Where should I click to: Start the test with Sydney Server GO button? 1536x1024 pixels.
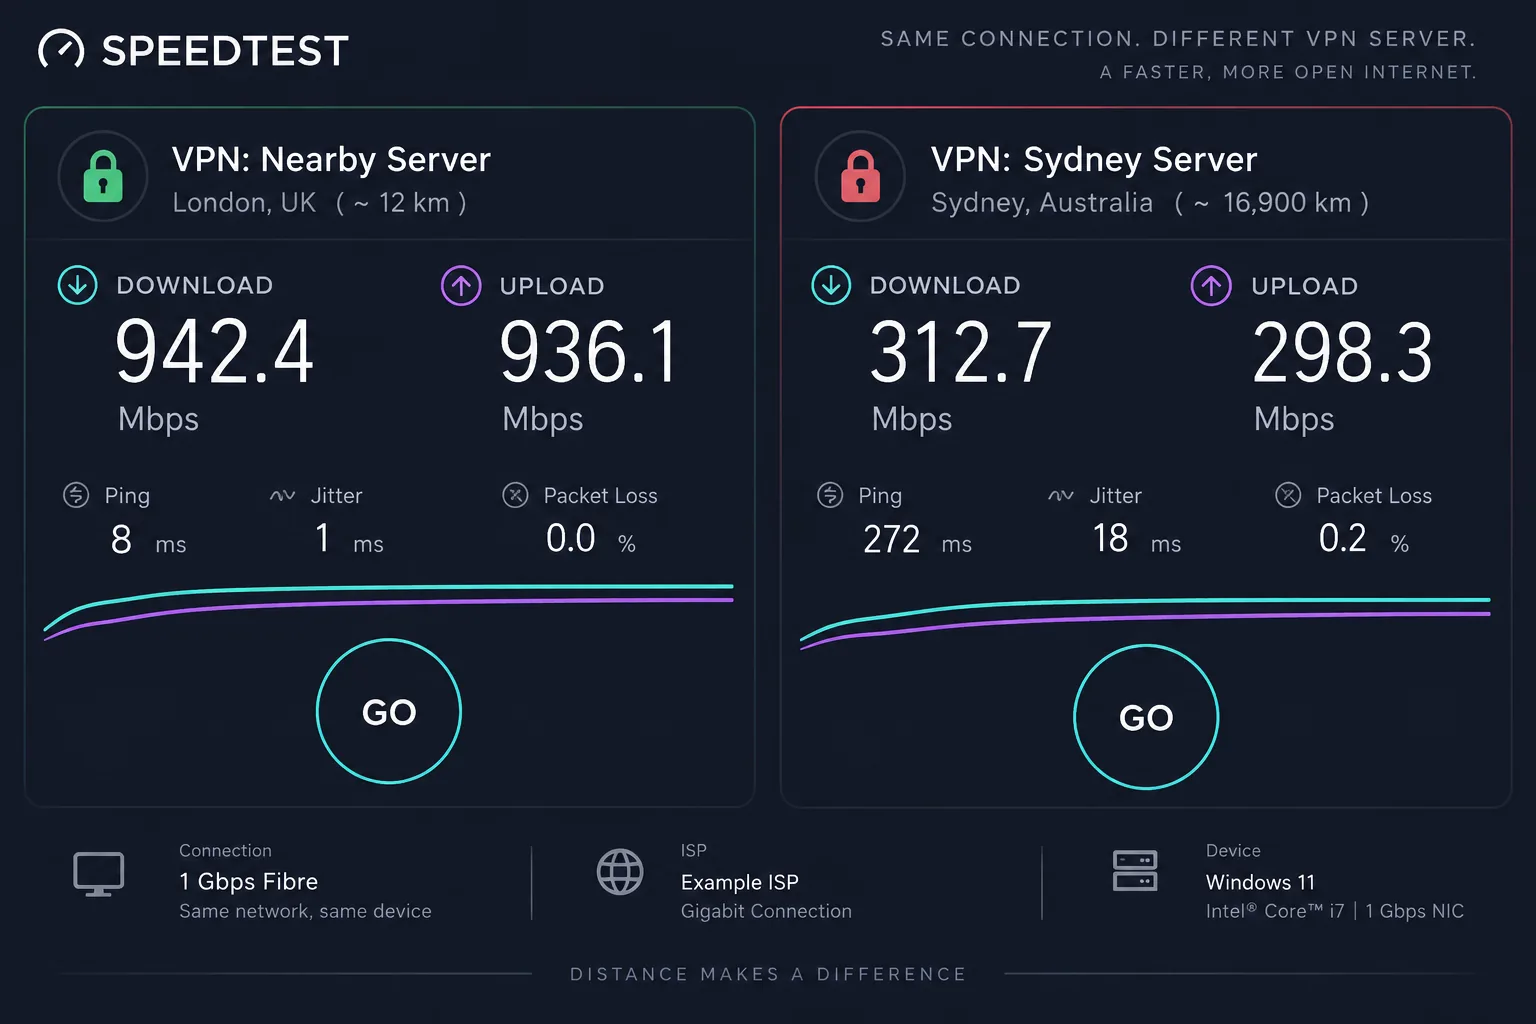(x=1146, y=717)
